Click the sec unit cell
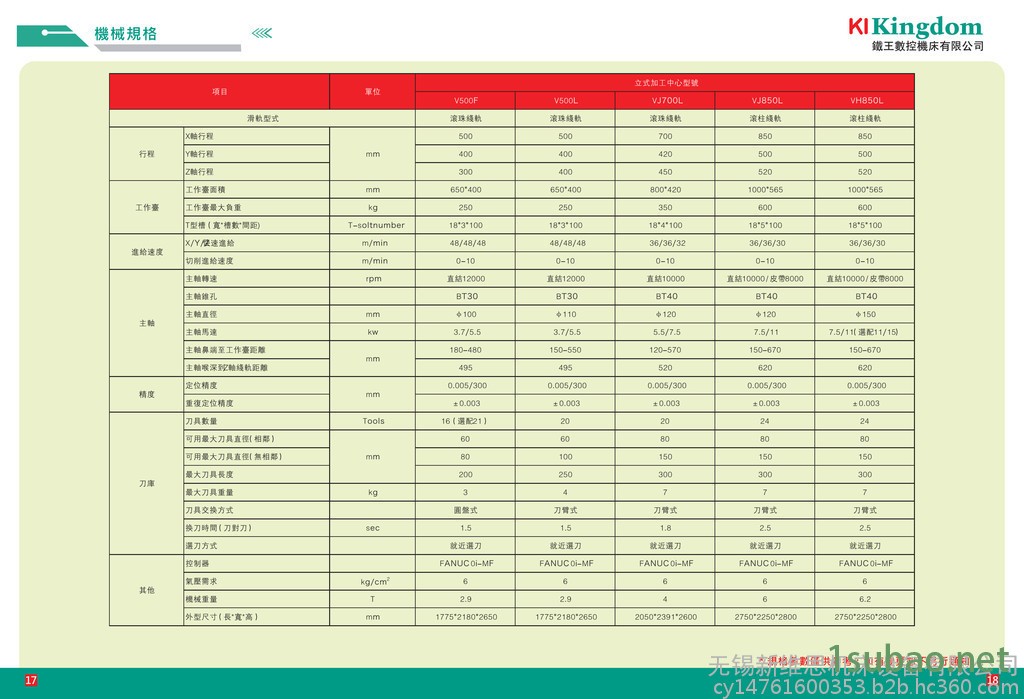The width and height of the screenshot is (1024, 699). click(373, 528)
